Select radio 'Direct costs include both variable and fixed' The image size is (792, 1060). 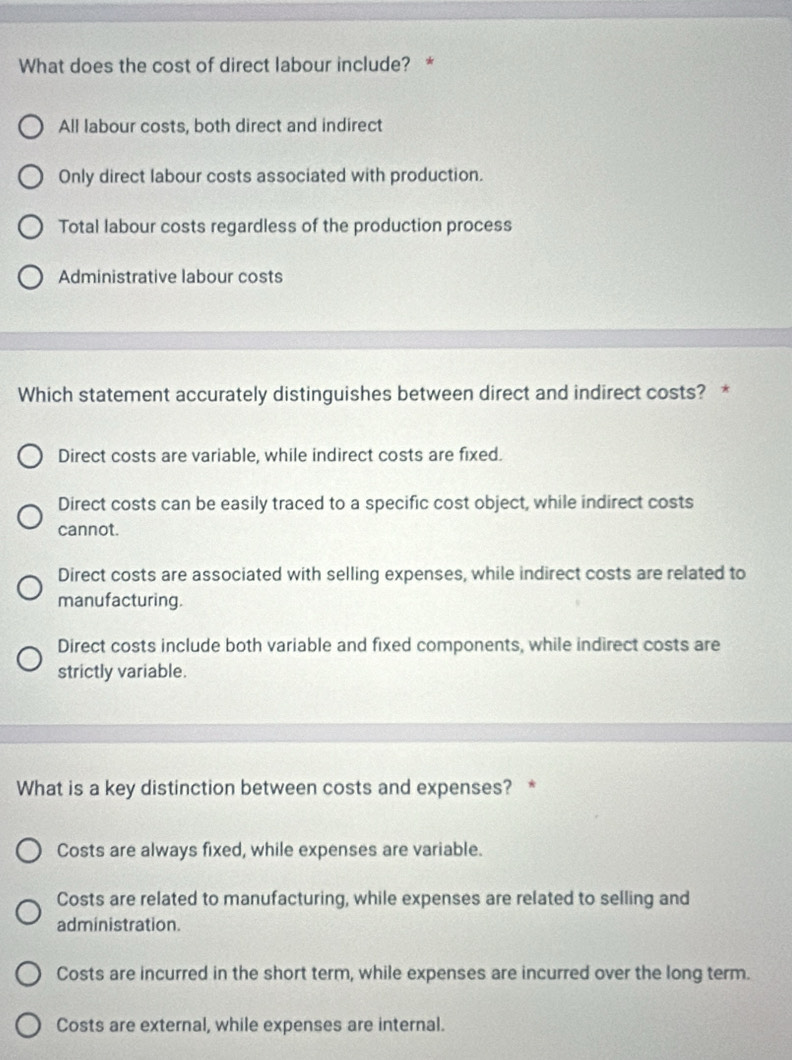click(x=31, y=659)
